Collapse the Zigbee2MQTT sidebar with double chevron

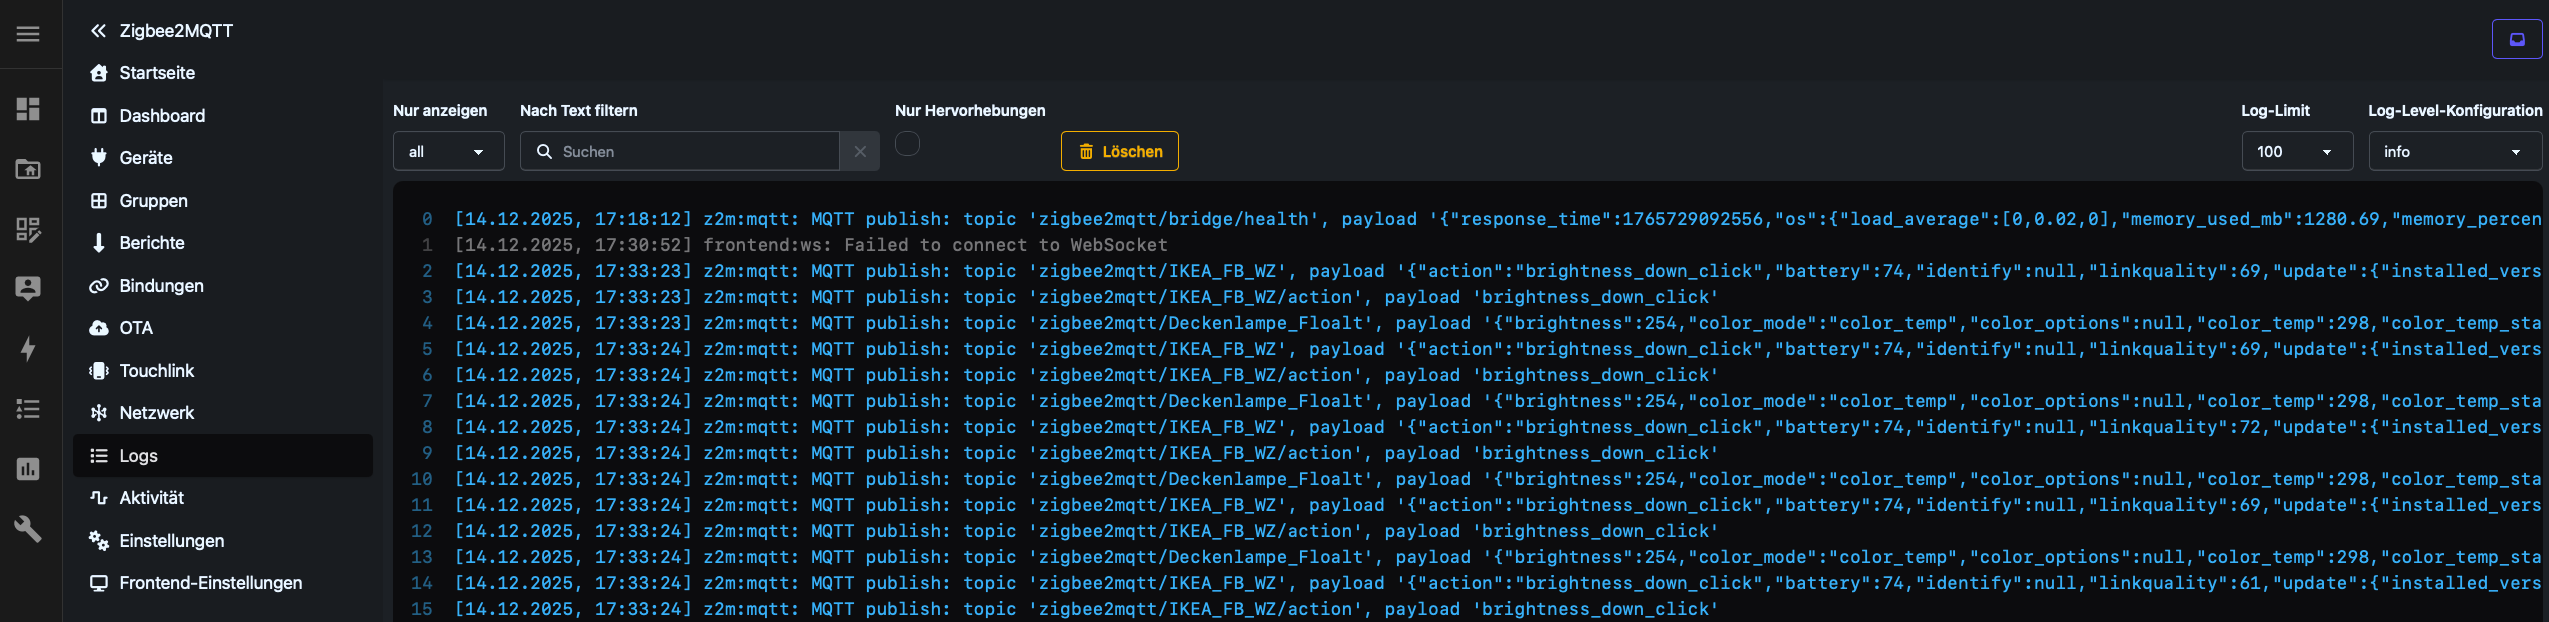click(98, 31)
